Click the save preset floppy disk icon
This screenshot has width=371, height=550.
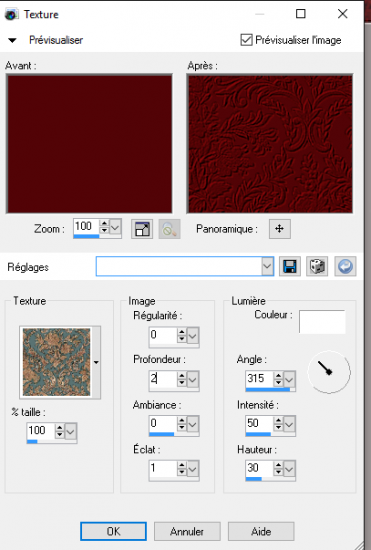290,267
